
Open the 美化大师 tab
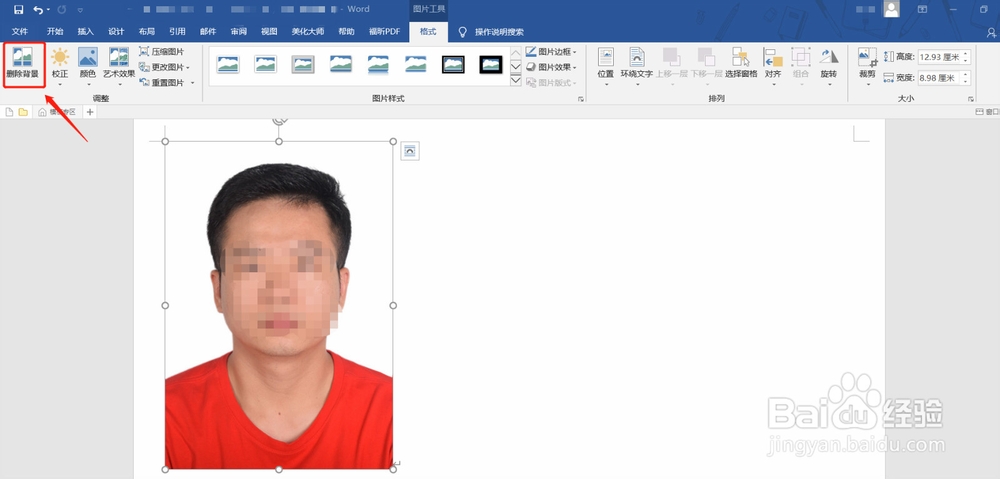(307, 31)
